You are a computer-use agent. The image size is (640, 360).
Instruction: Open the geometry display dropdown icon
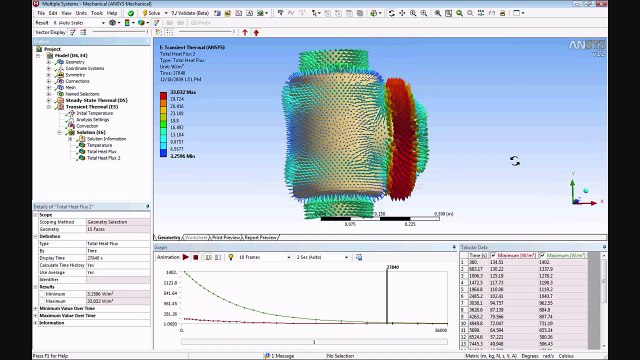tap(114, 23)
